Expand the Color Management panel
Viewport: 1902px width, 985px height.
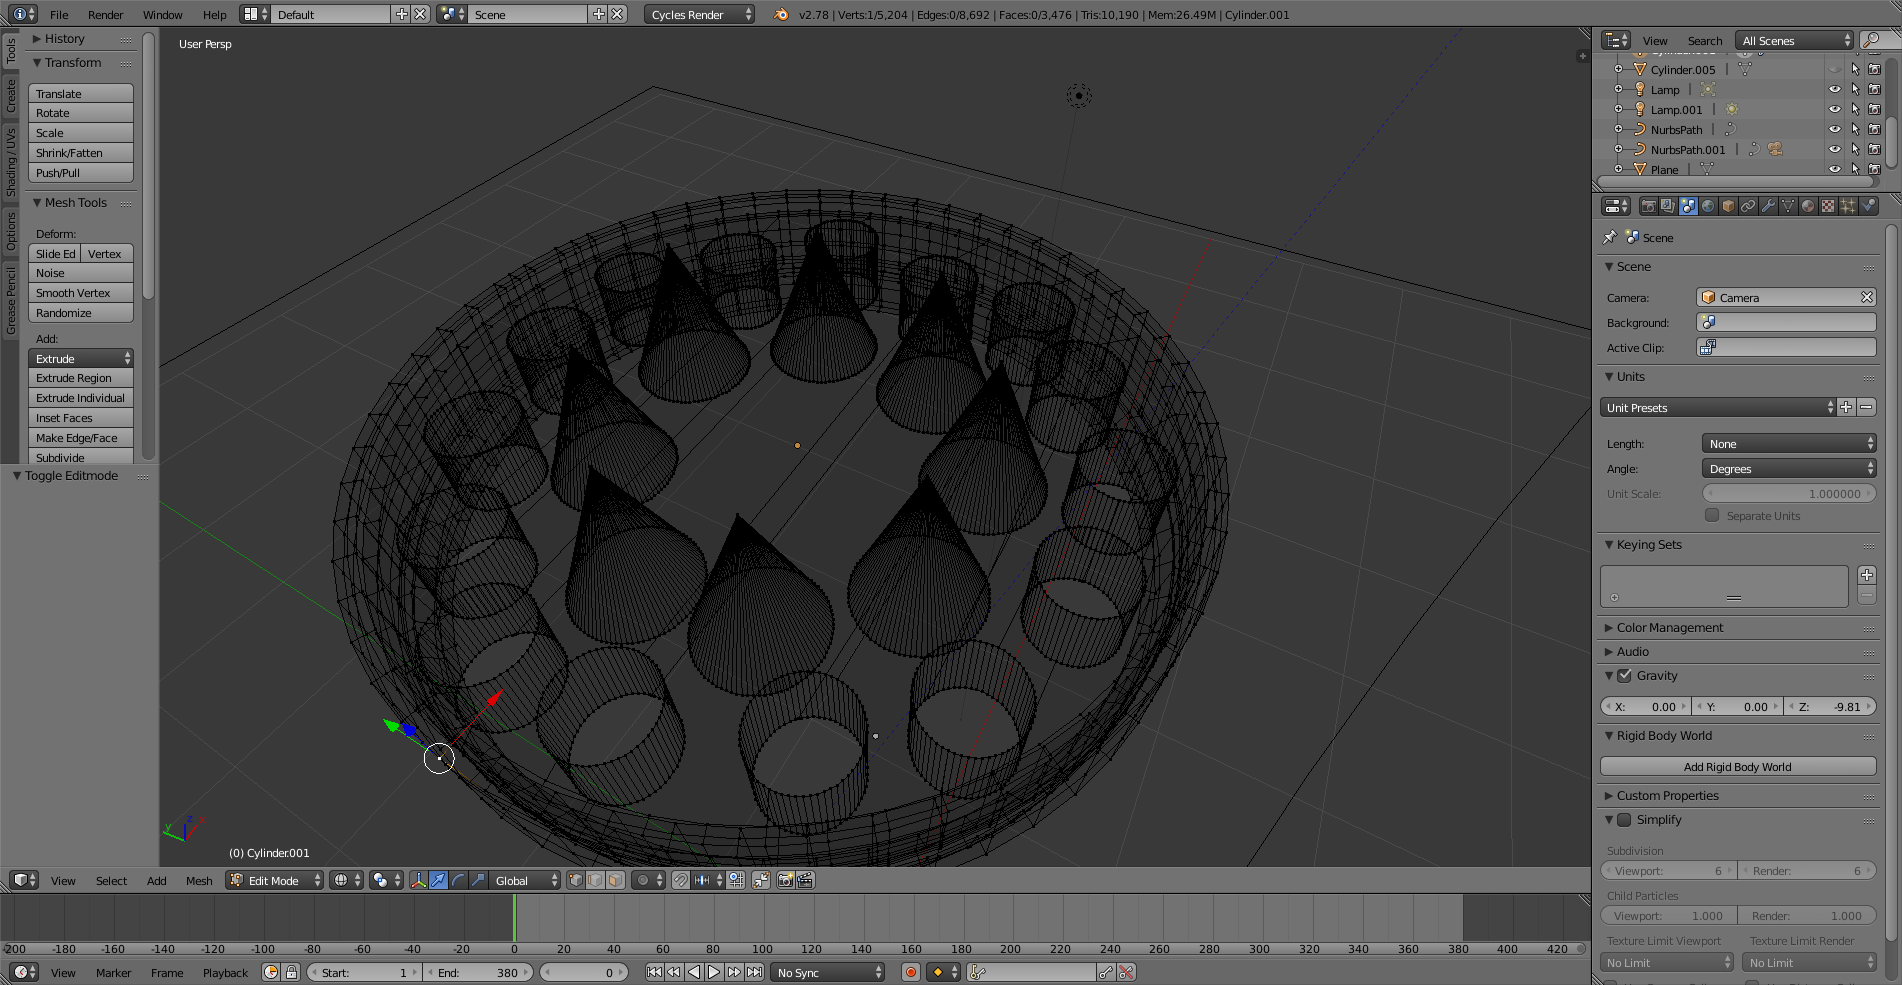click(x=1669, y=627)
